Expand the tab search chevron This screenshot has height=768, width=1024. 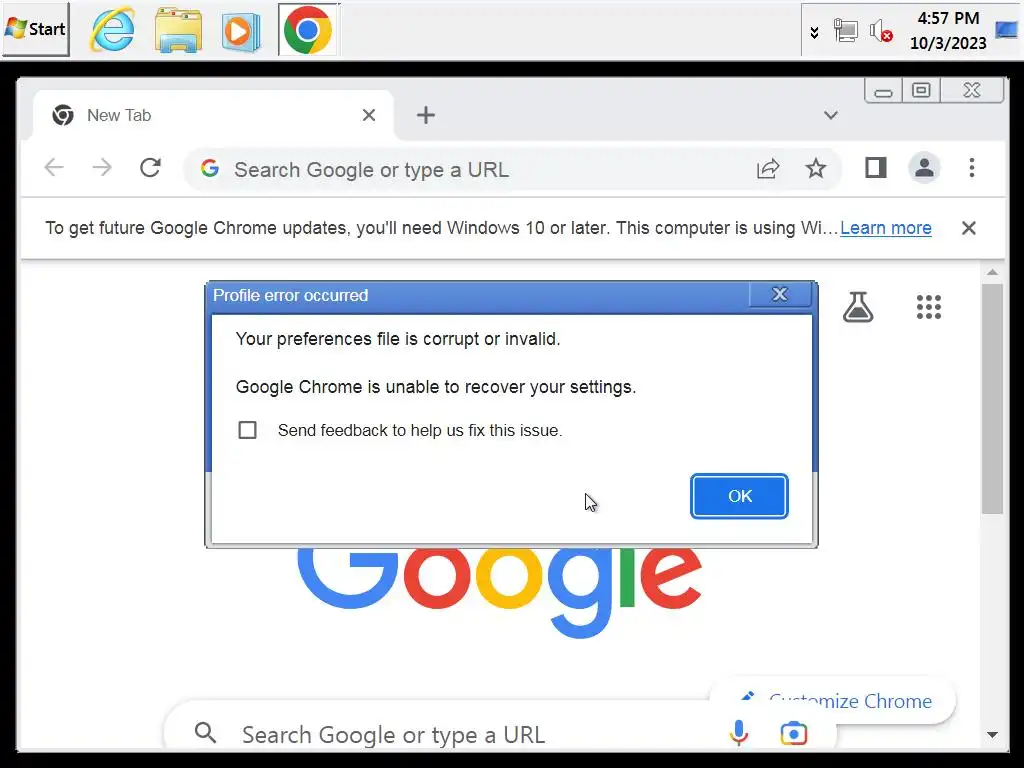[831, 116]
